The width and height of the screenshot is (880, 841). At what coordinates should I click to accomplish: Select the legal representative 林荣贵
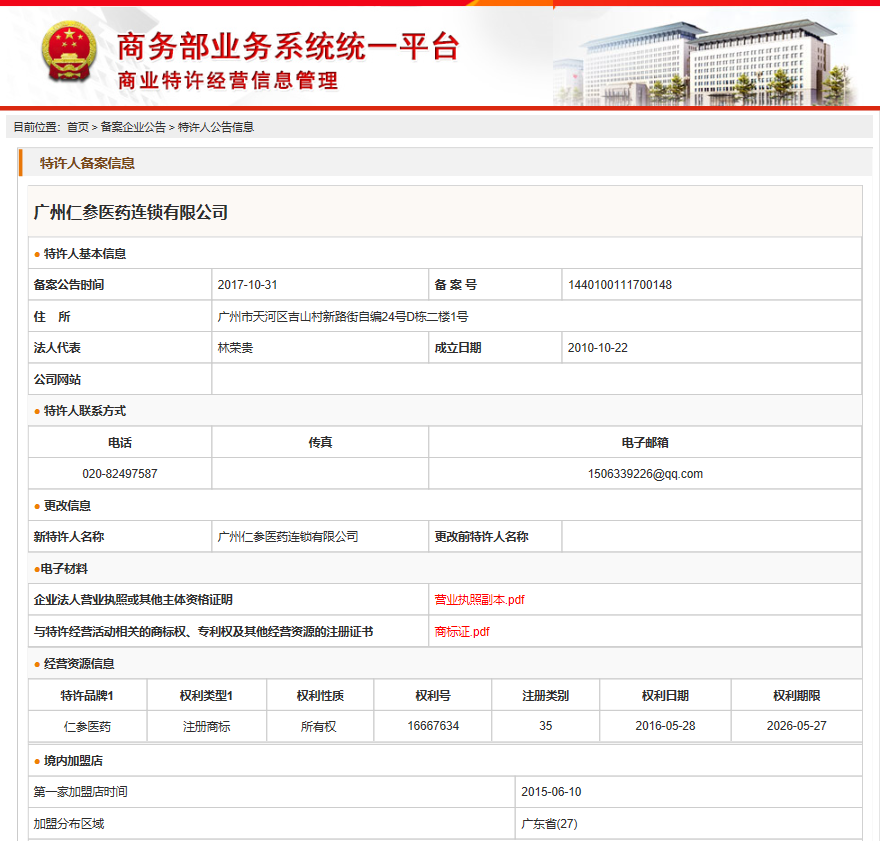coord(235,348)
